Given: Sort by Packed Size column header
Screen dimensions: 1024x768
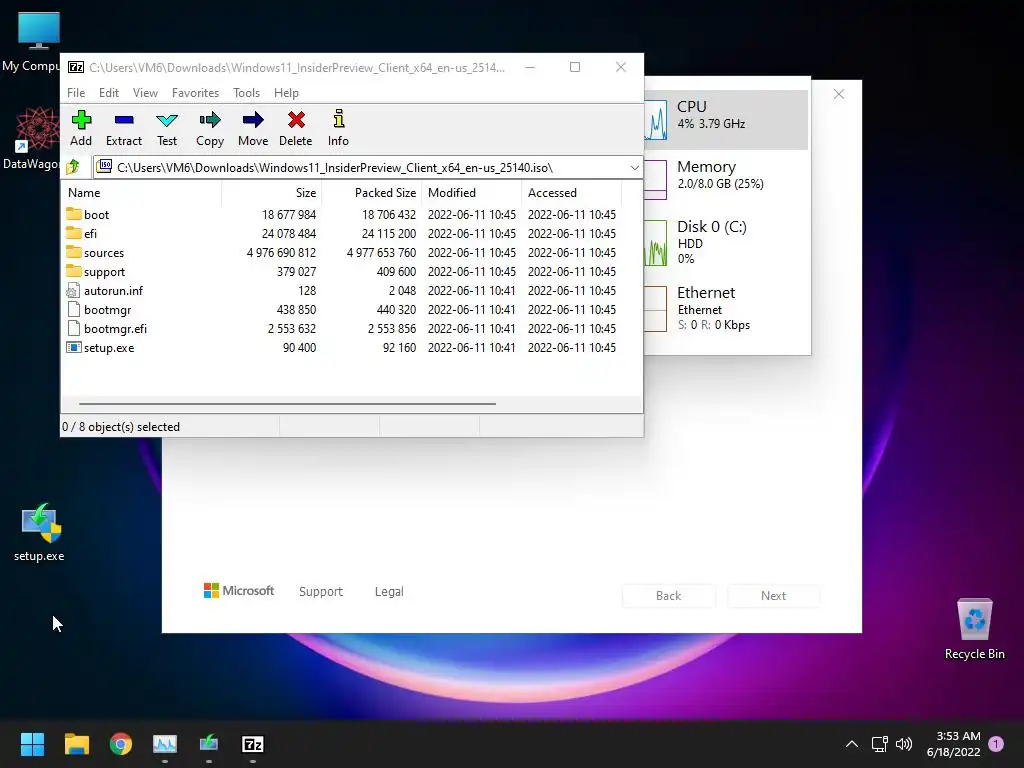Looking at the screenshot, I should (372, 193).
